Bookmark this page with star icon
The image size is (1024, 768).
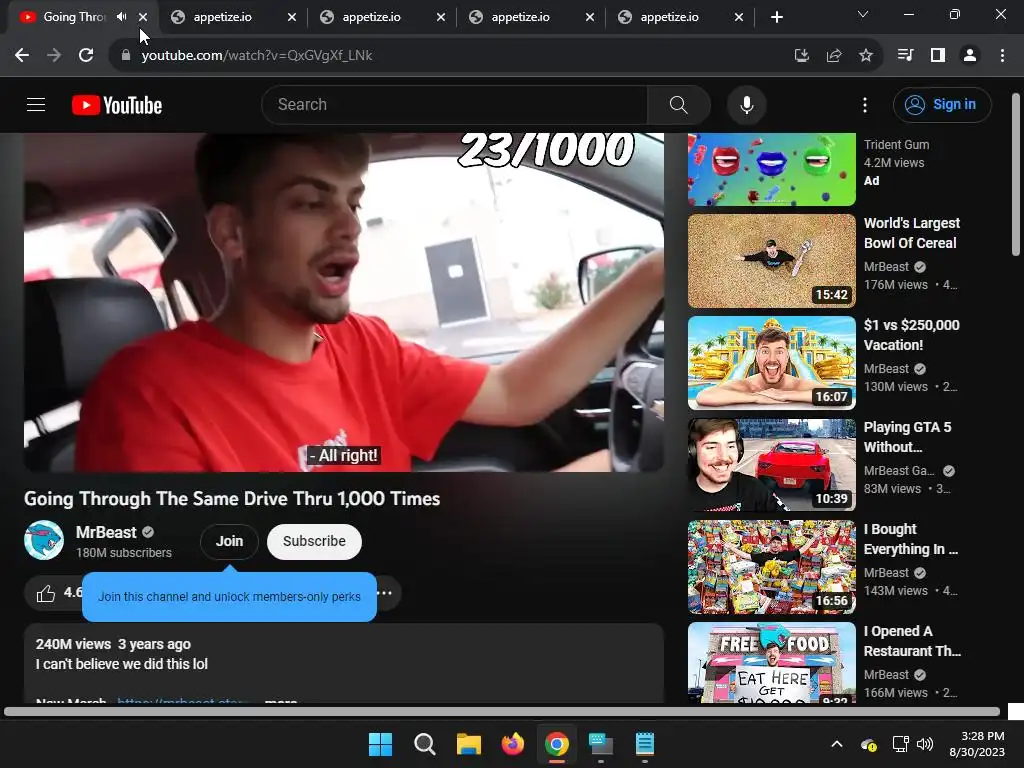[865, 56]
